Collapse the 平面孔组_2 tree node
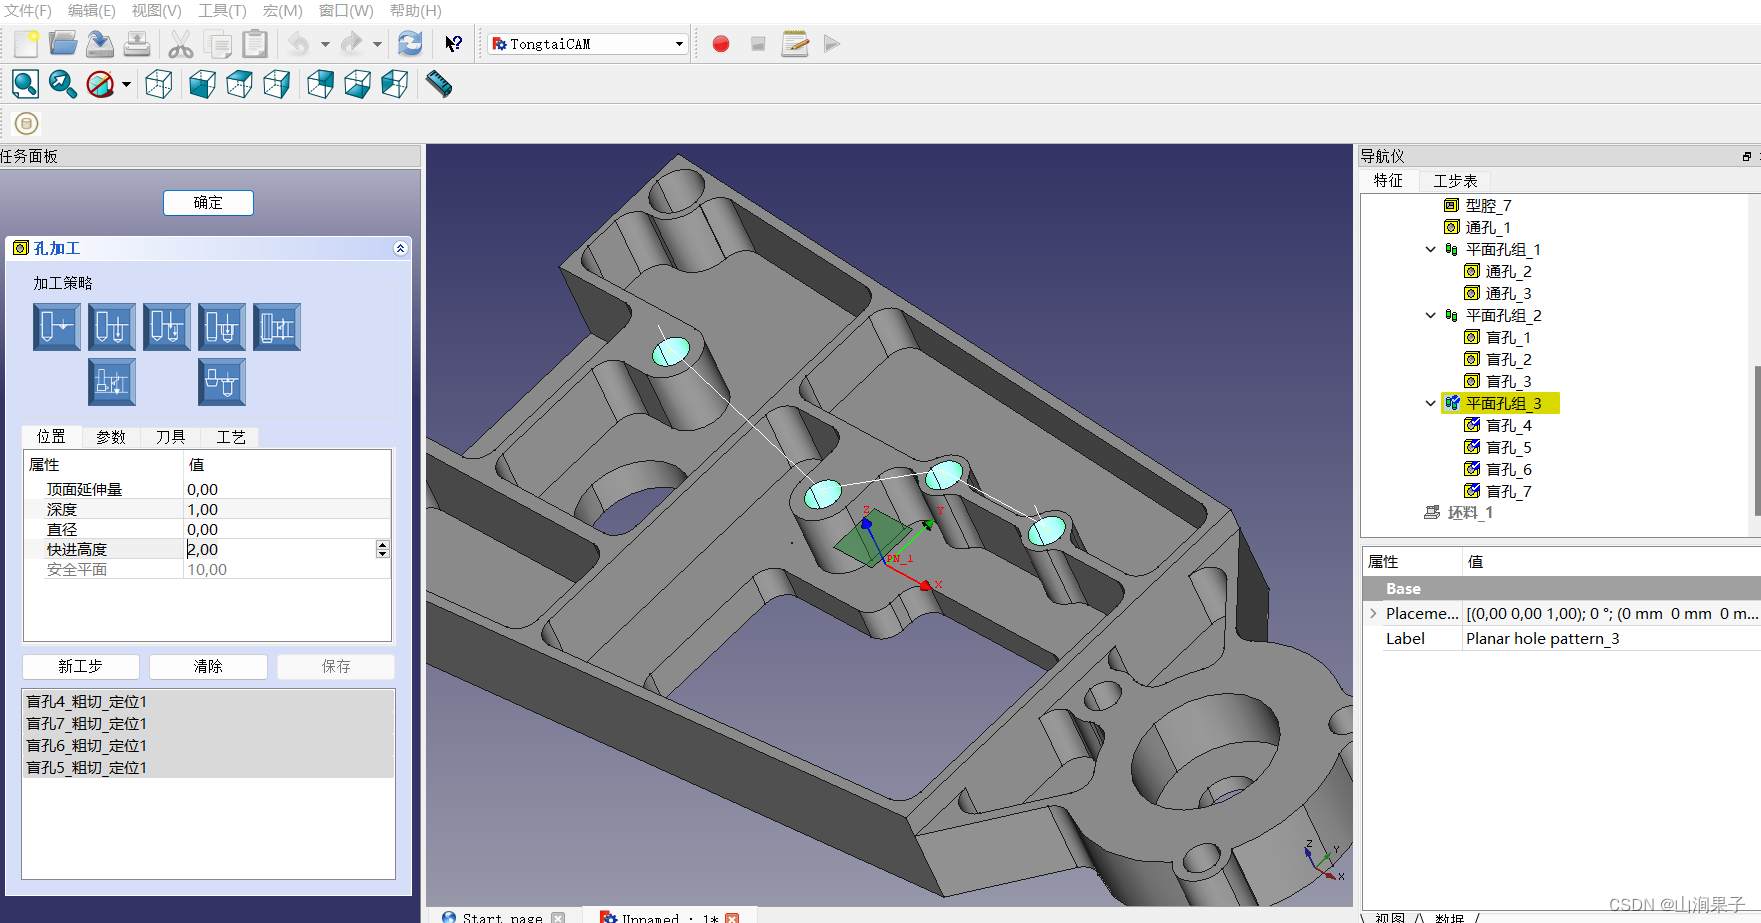Screen dimensions: 1761x923 coord(1431,316)
